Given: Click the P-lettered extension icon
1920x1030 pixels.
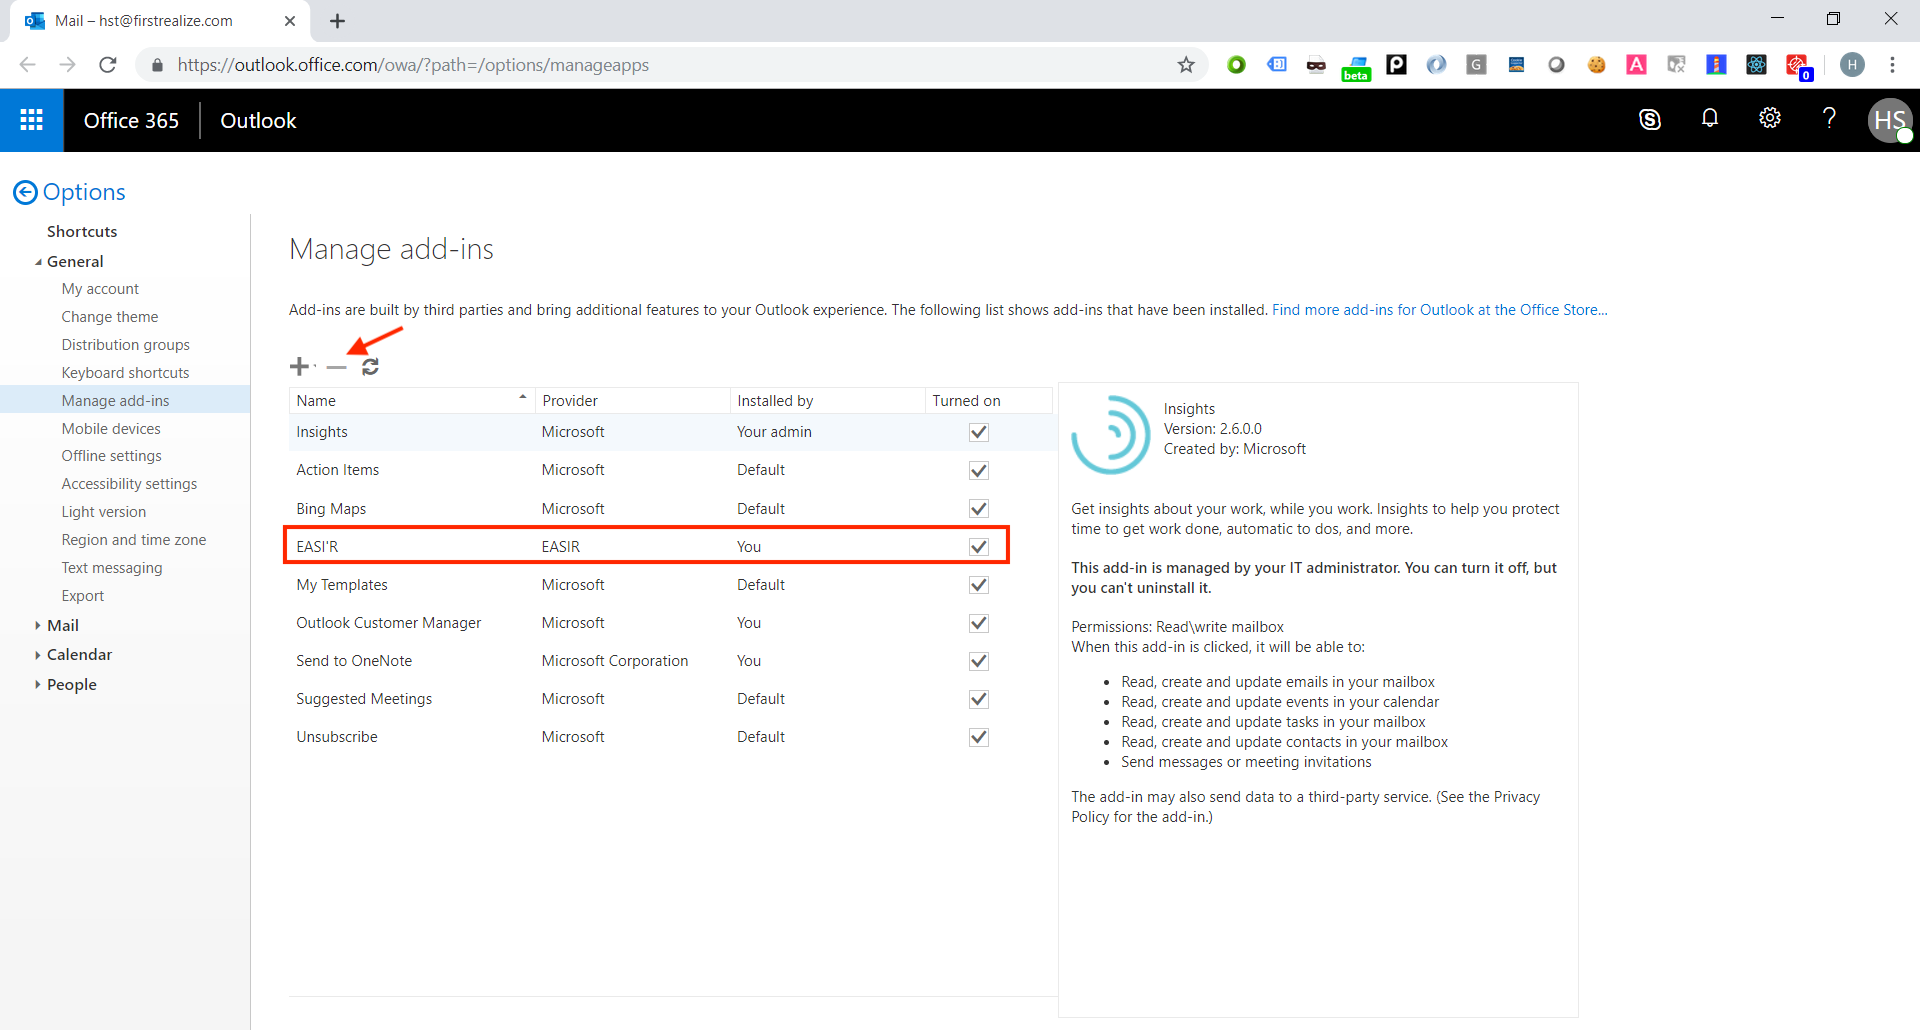Looking at the screenshot, I should 1396,65.
